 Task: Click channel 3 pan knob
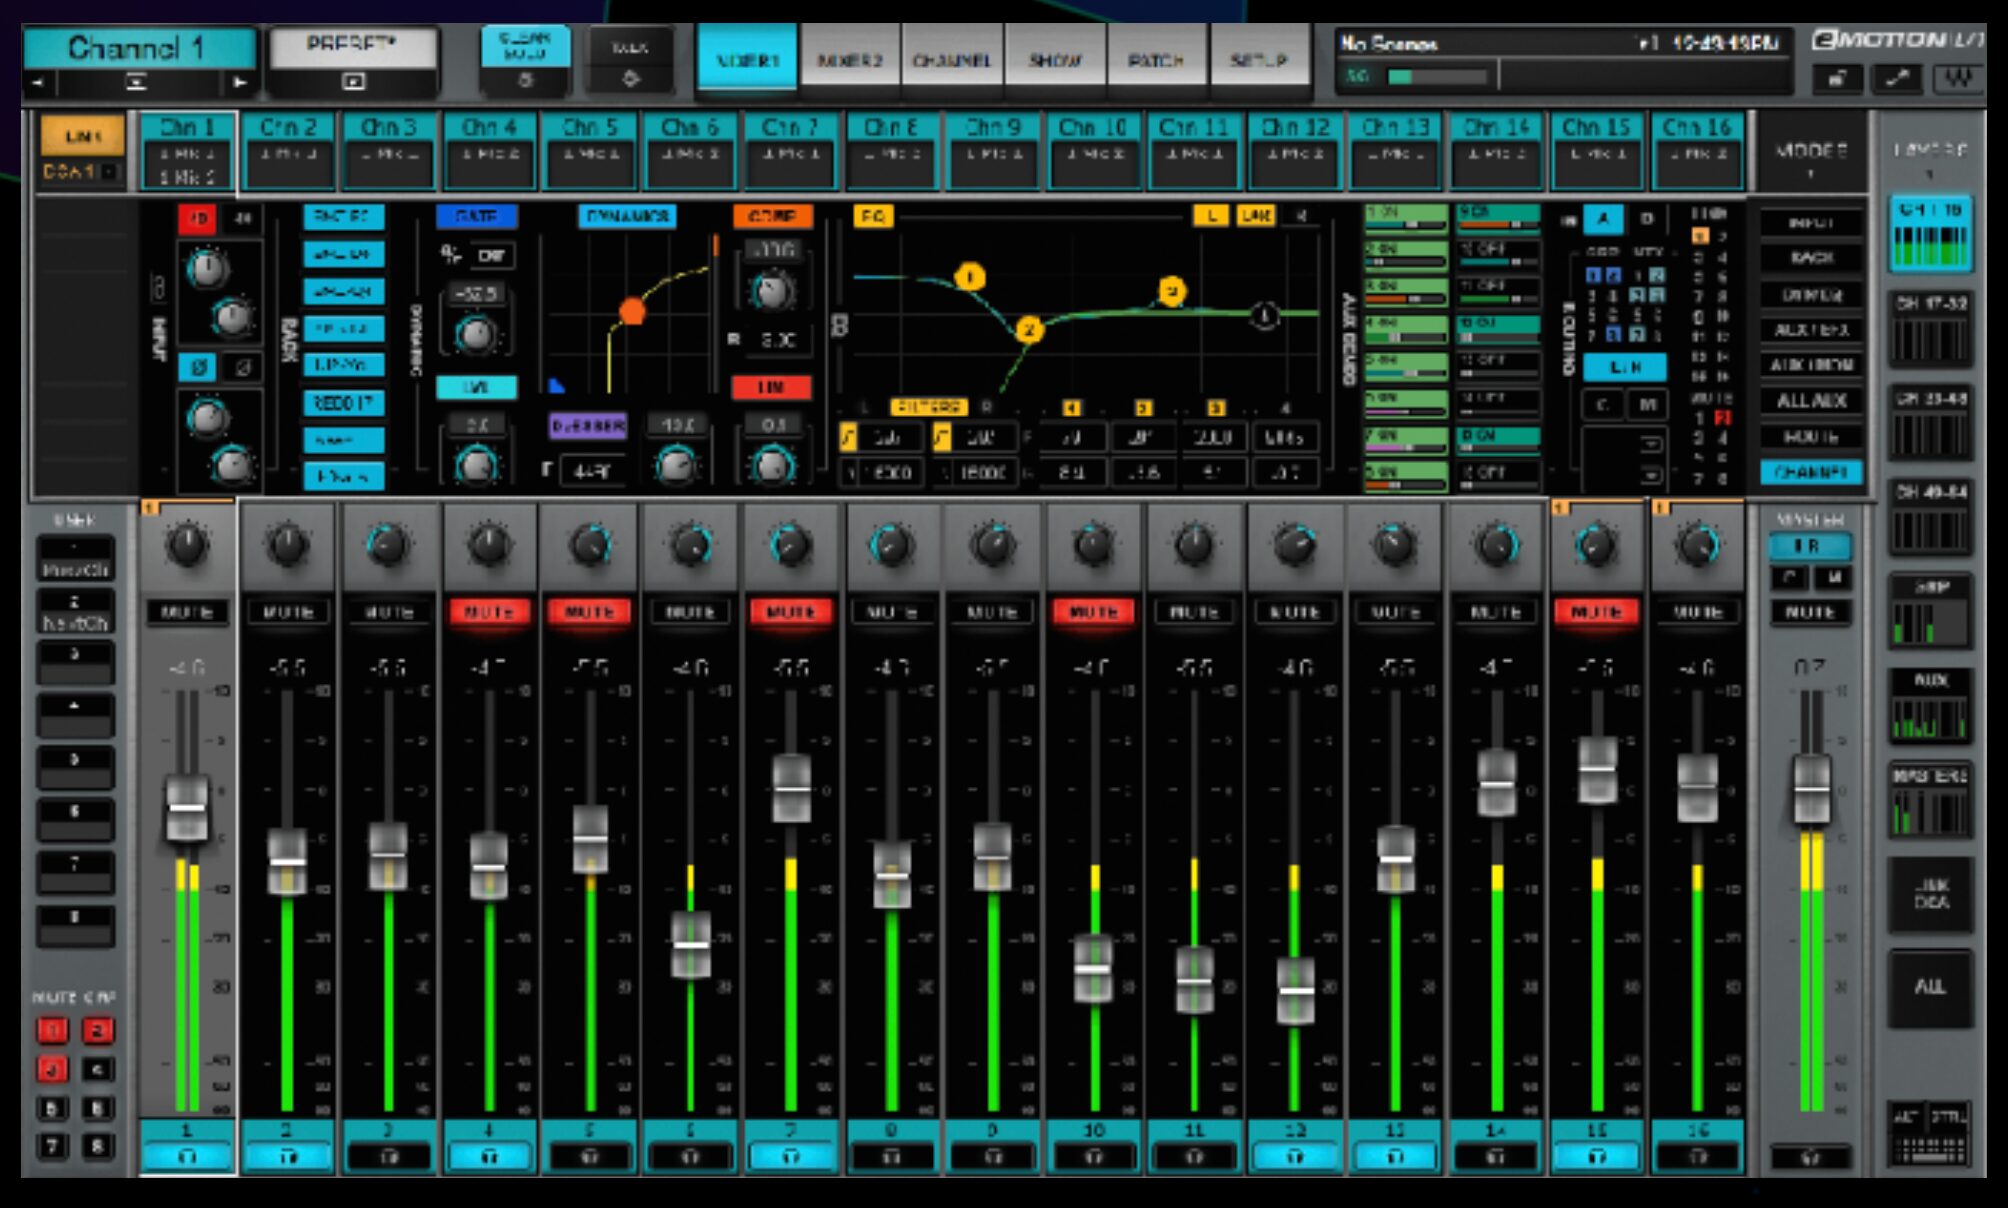coord(388,544)
